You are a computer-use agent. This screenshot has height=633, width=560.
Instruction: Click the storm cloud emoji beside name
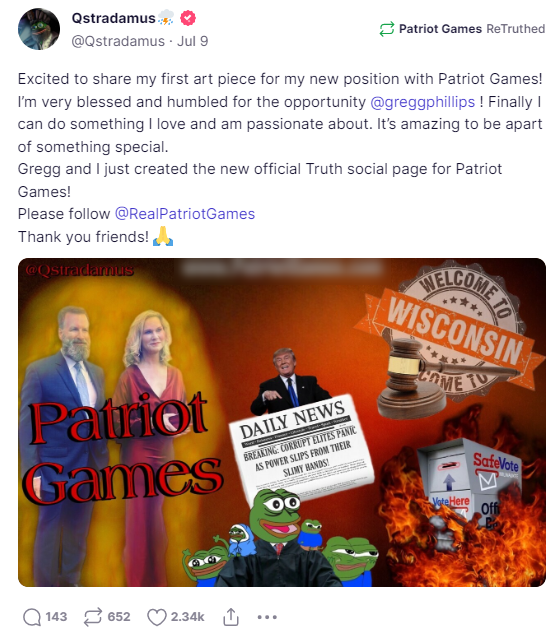[x=166, y=18]
